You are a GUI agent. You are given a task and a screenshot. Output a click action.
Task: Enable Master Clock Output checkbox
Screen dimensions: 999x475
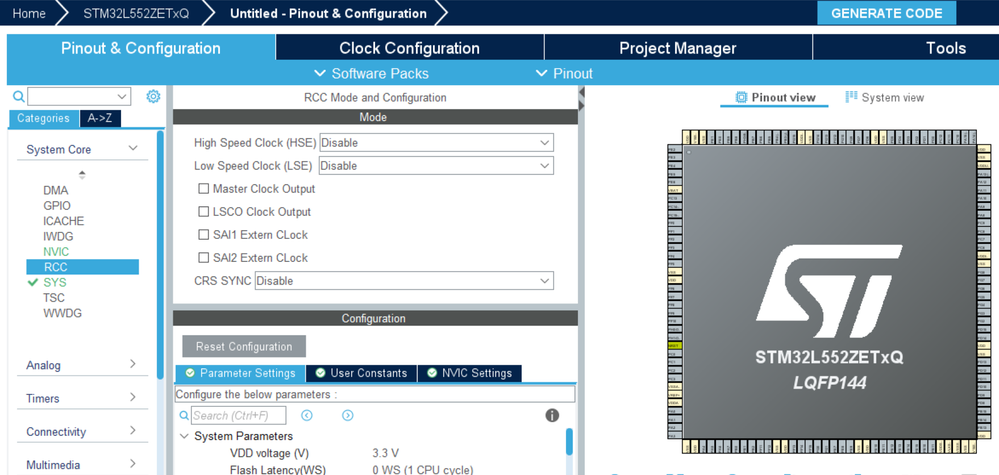coord(203,188)
